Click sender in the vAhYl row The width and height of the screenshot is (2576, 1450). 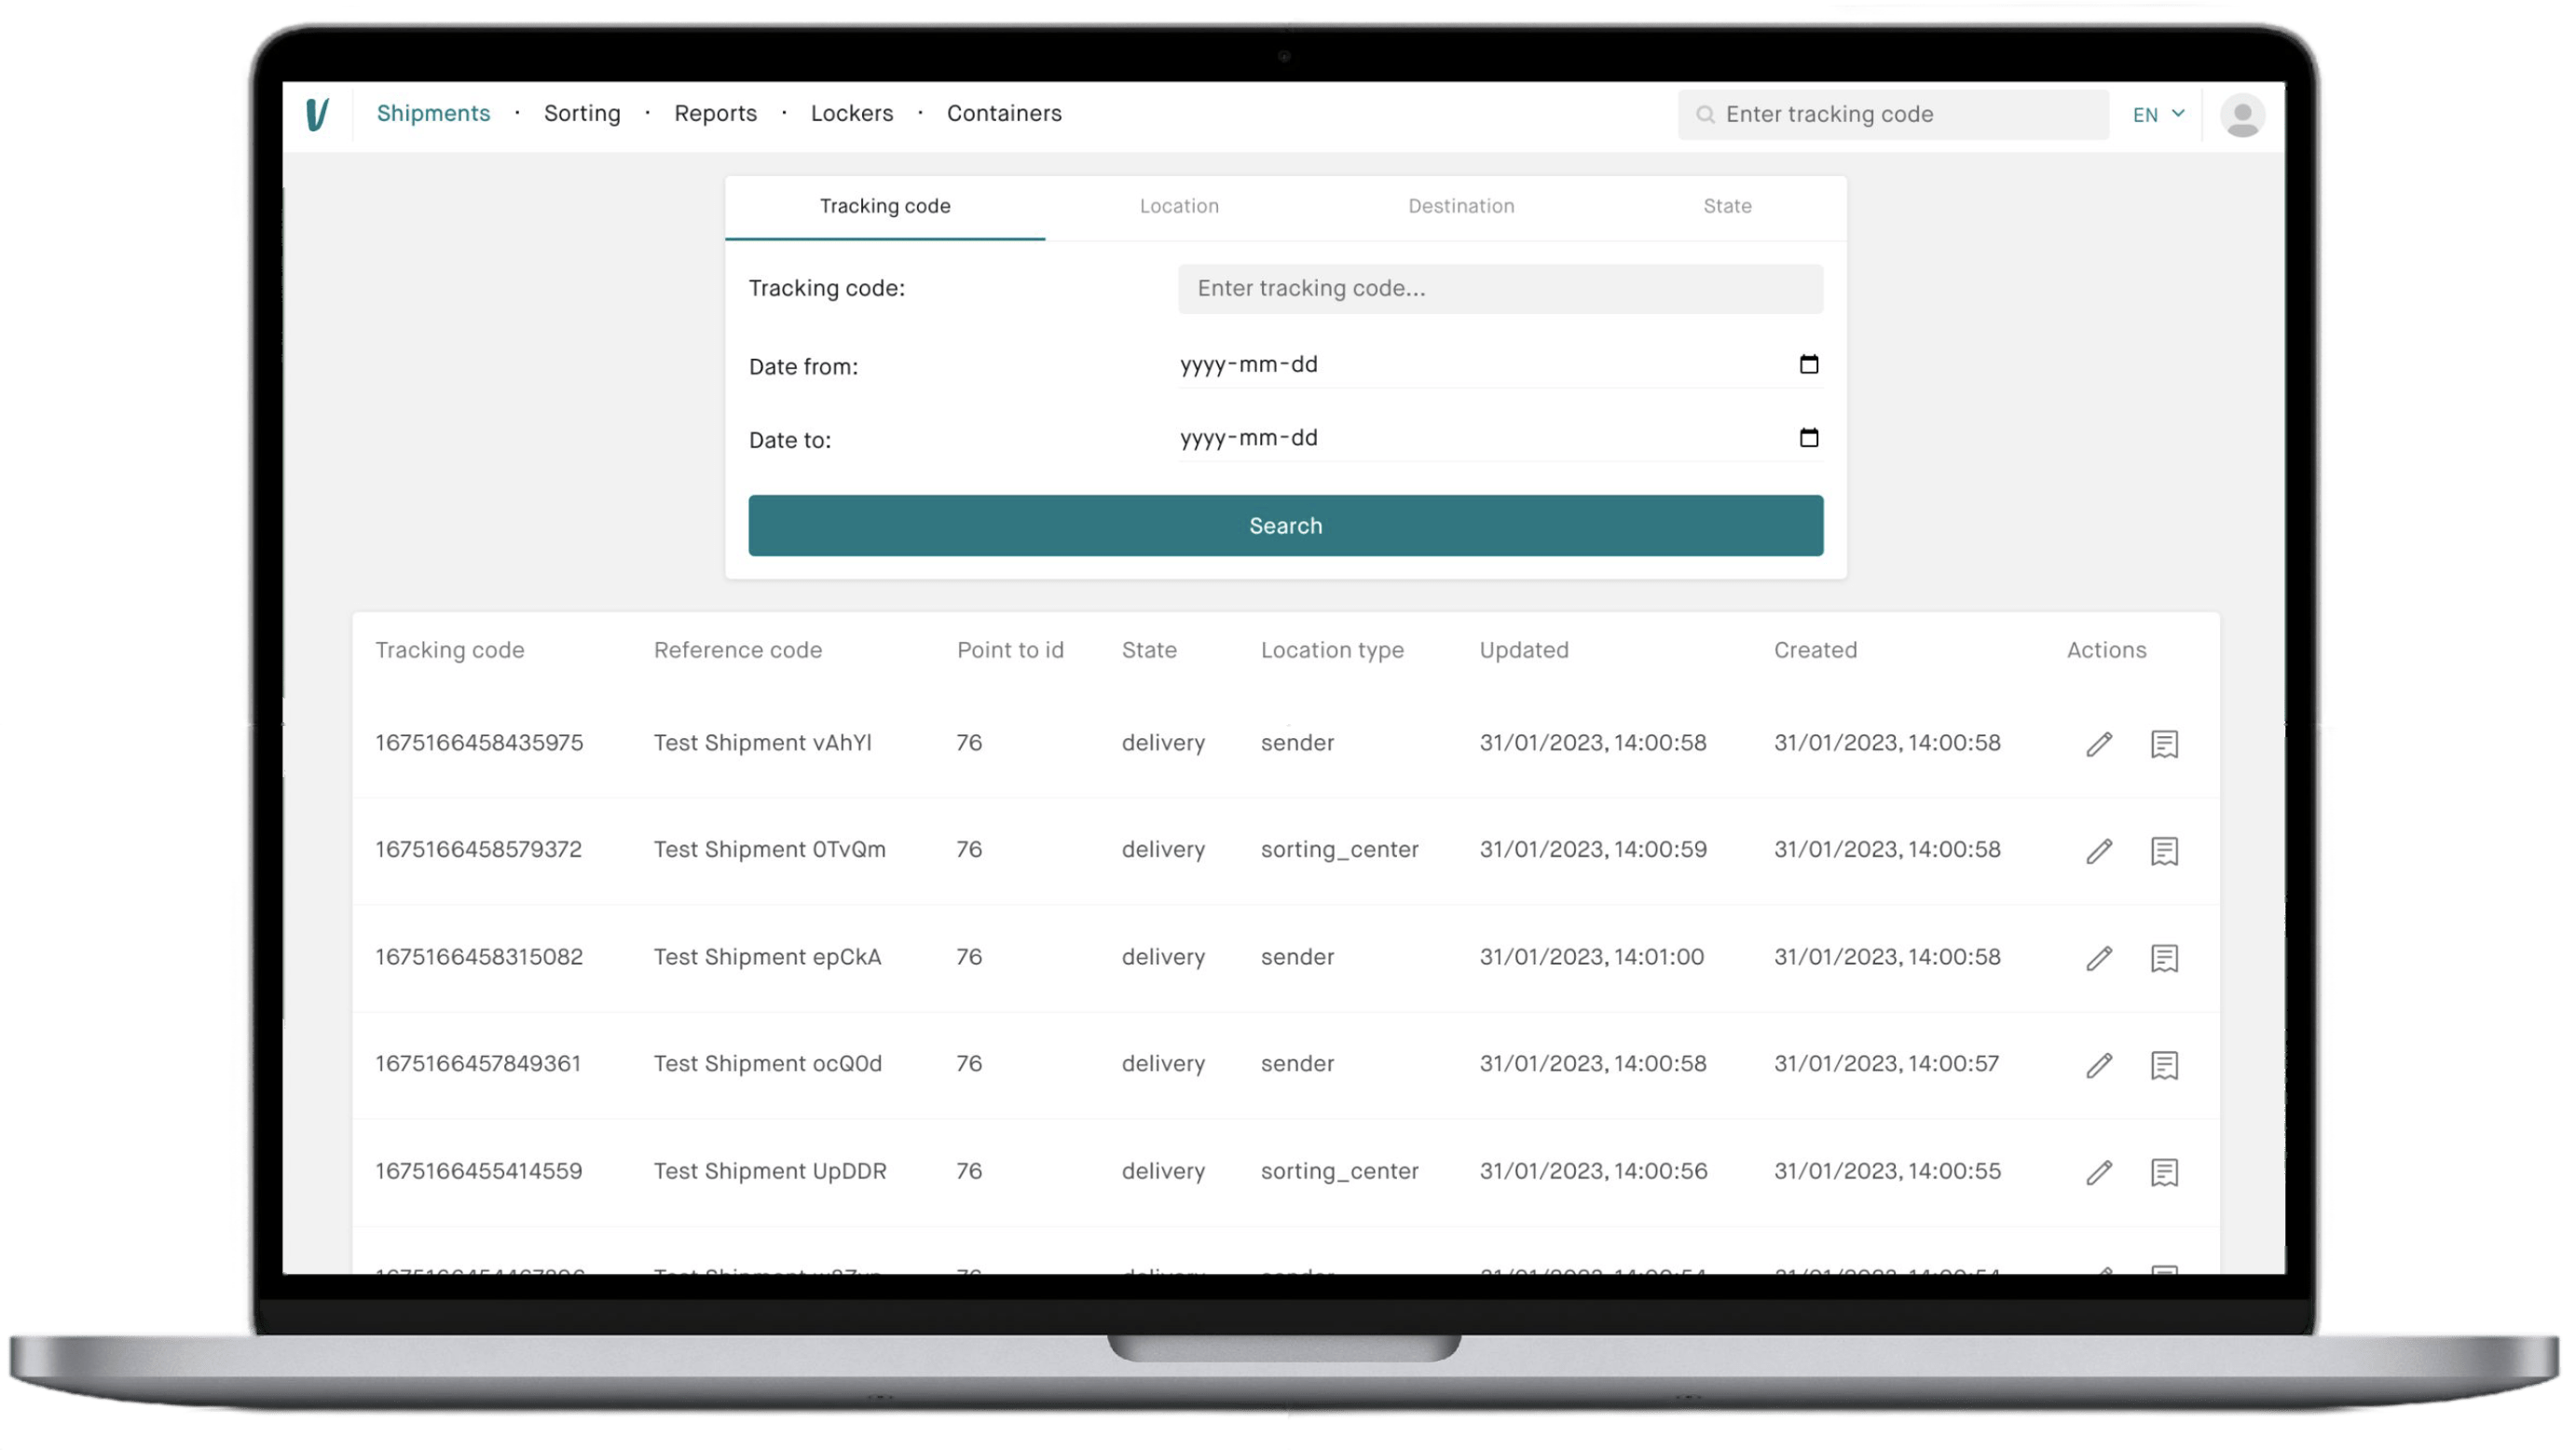click(x=1297, y=743)
